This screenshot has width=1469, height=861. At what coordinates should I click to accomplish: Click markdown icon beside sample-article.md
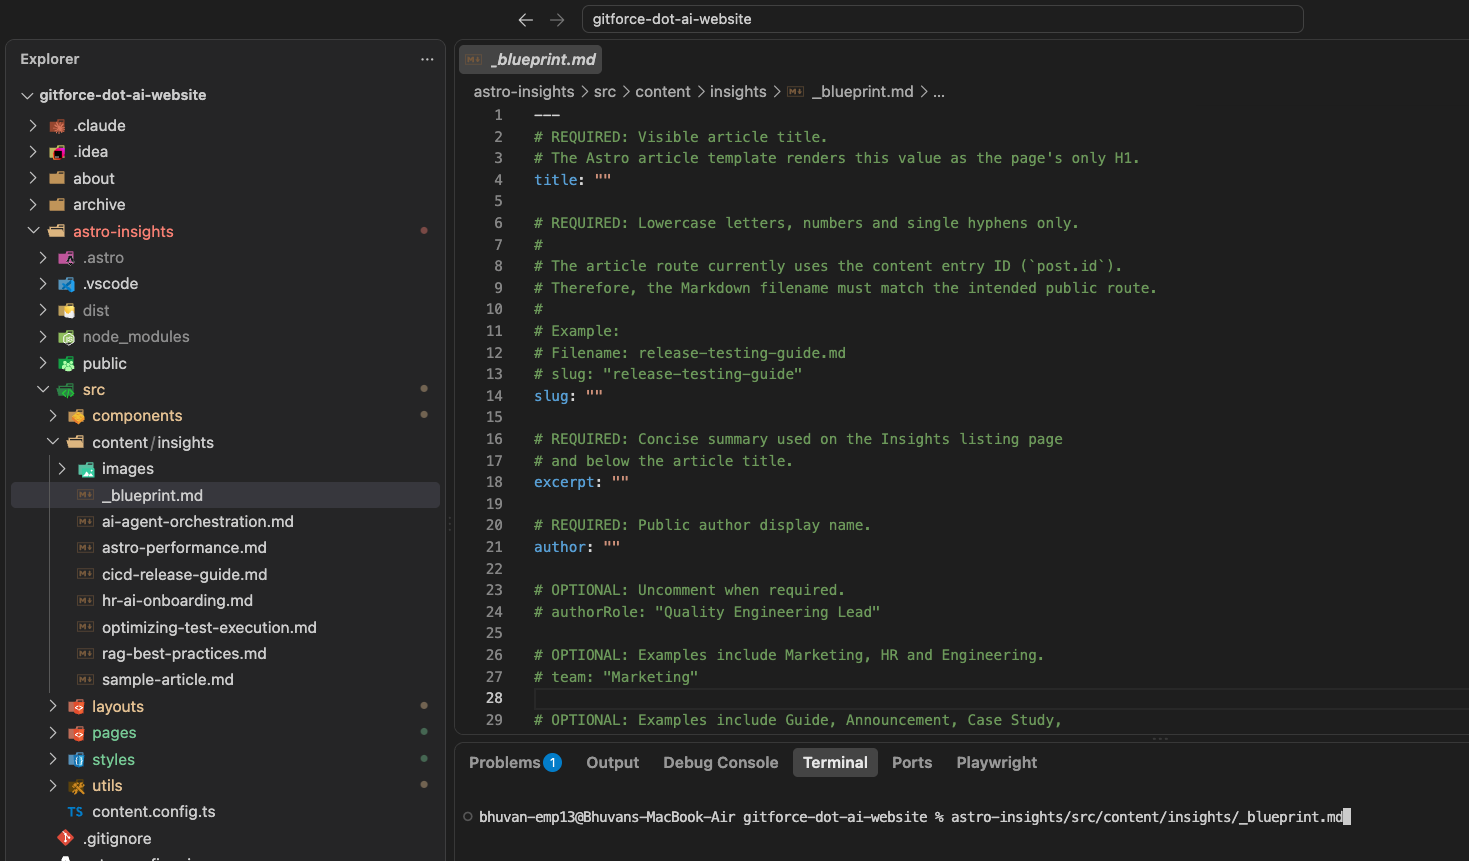point(86,680)
